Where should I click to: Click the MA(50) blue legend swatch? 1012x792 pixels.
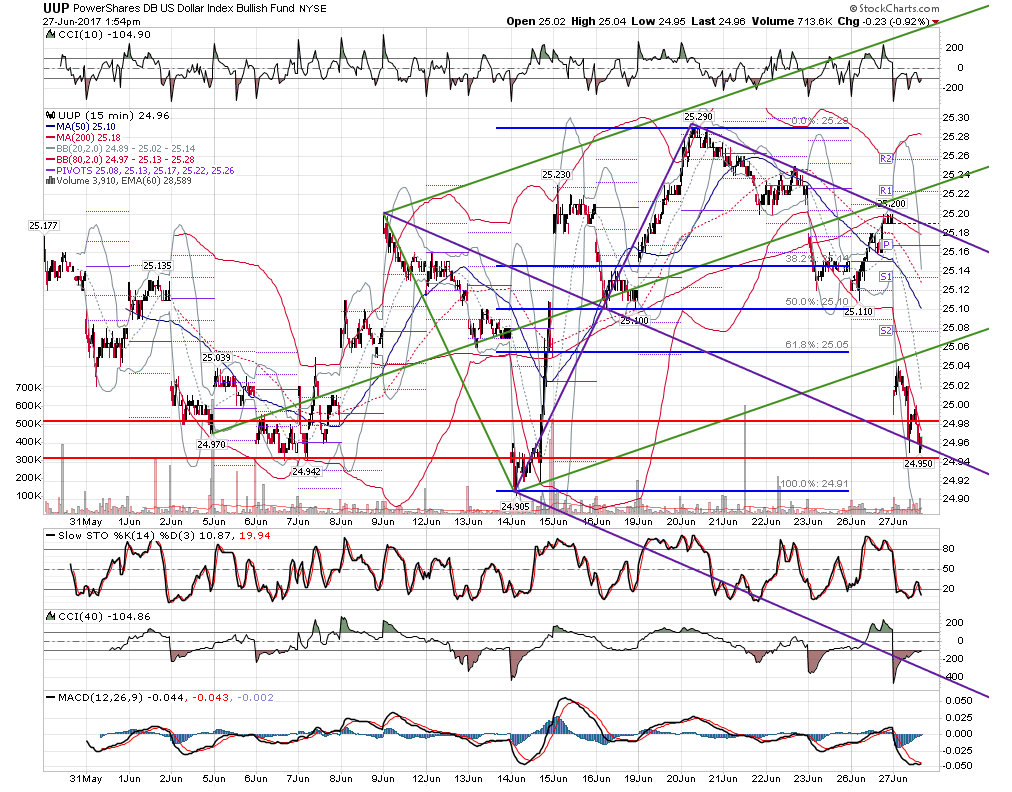pos(50,127)
